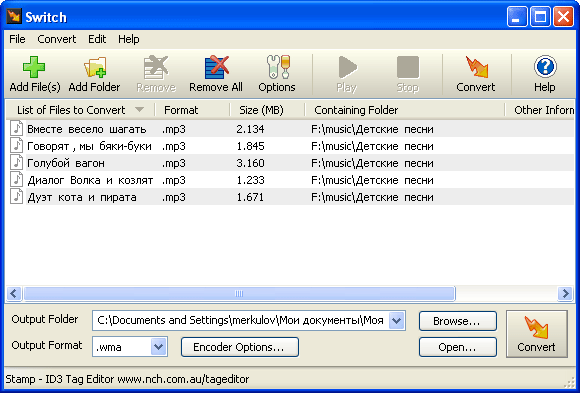Open Encoder Options... dialog
The width and height of the screenshot is (580, 393).
click(x=240, y=347)
